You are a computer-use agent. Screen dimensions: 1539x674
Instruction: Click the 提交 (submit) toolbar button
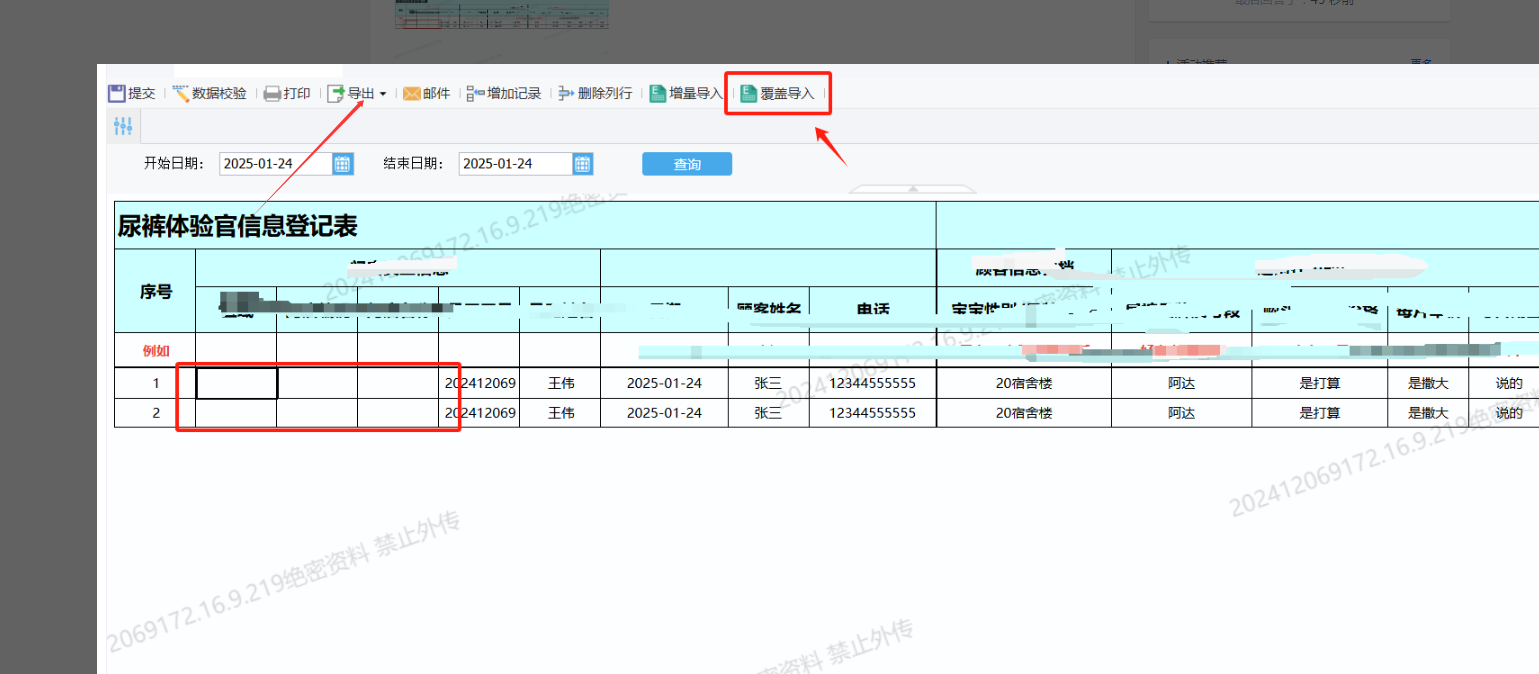click(132, 93)
